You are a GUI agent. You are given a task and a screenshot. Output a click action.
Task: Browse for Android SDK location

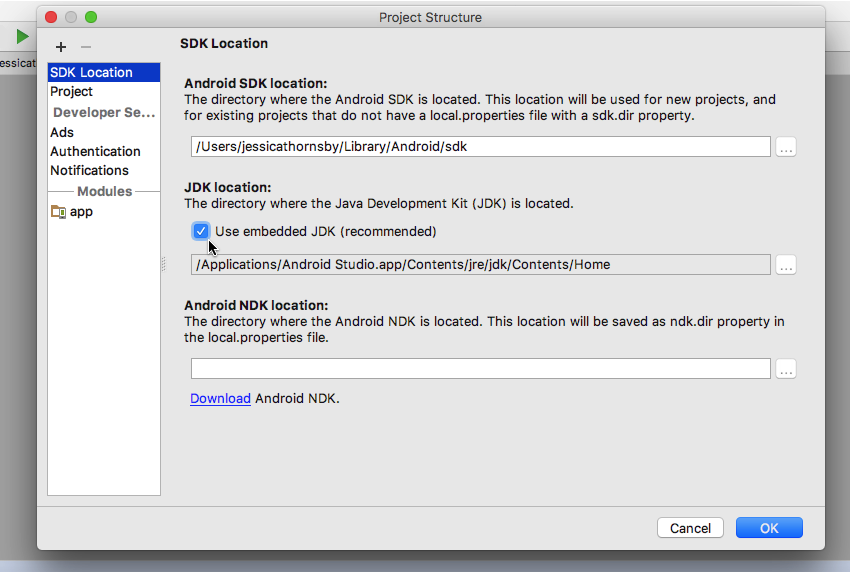(x=786, y=147)
